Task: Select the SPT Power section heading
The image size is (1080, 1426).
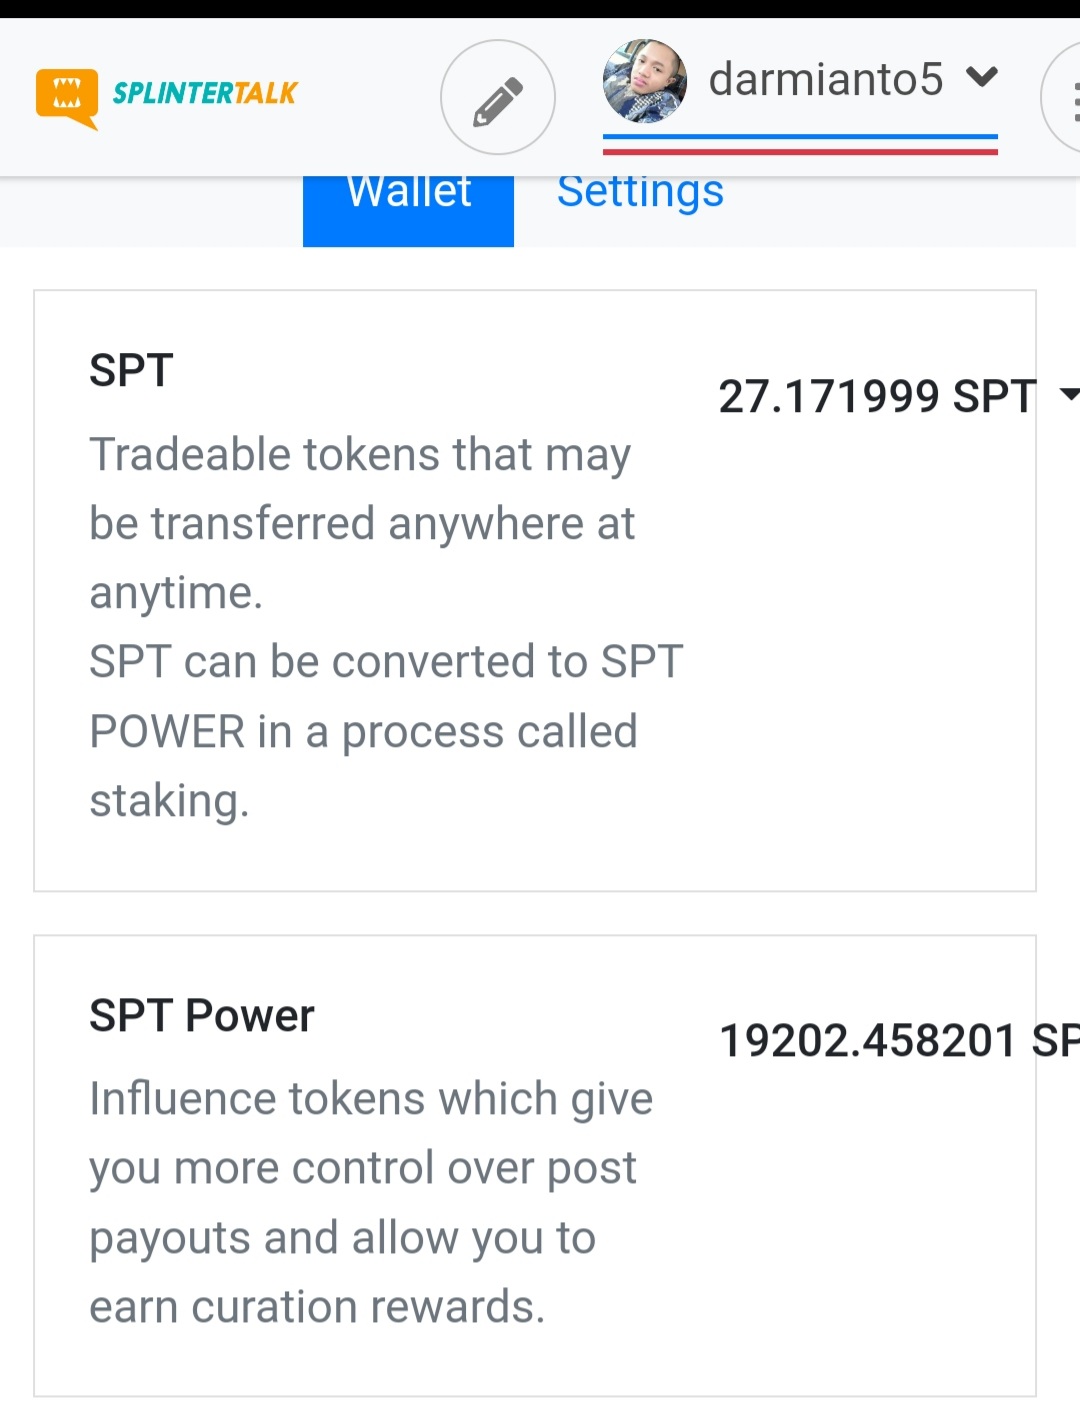Action: coord(201,1015)
